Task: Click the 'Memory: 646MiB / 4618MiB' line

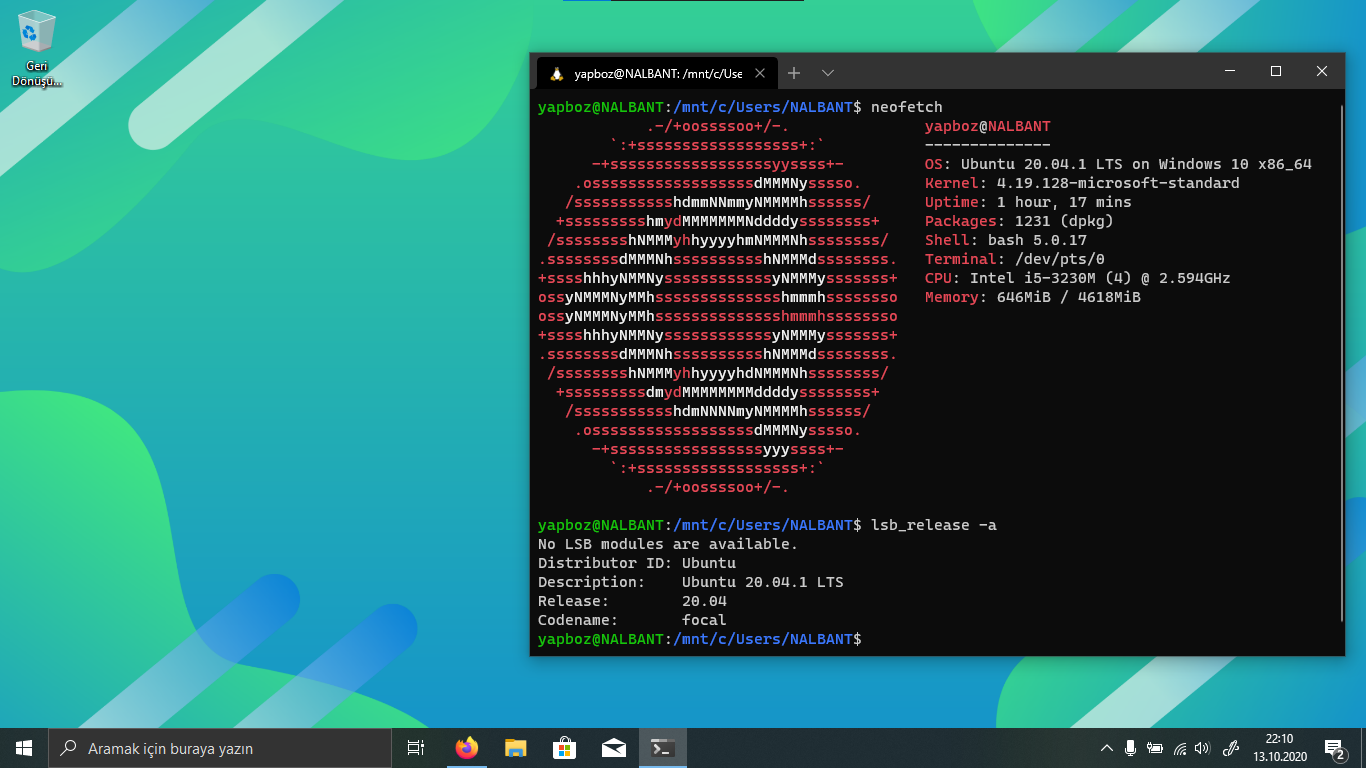Action: tap(1033, 297)
